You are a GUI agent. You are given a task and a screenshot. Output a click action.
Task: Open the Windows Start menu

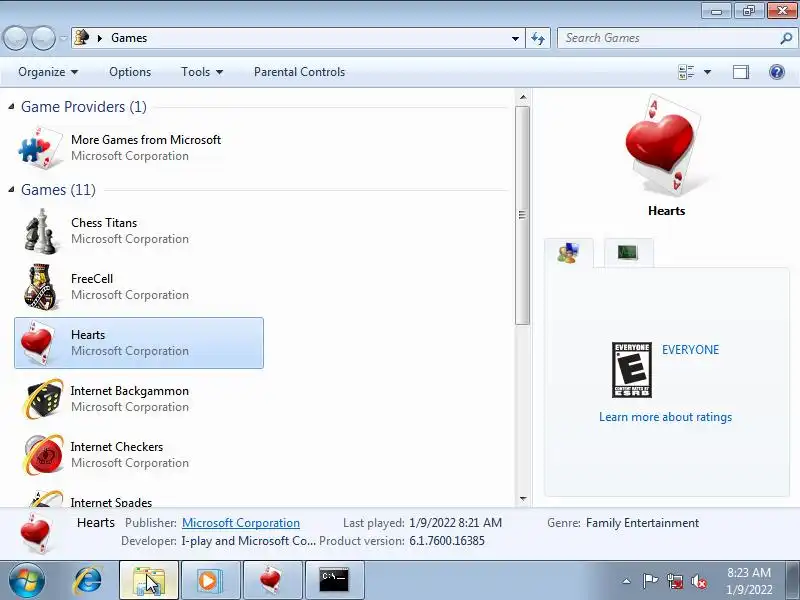click(27, 580)
